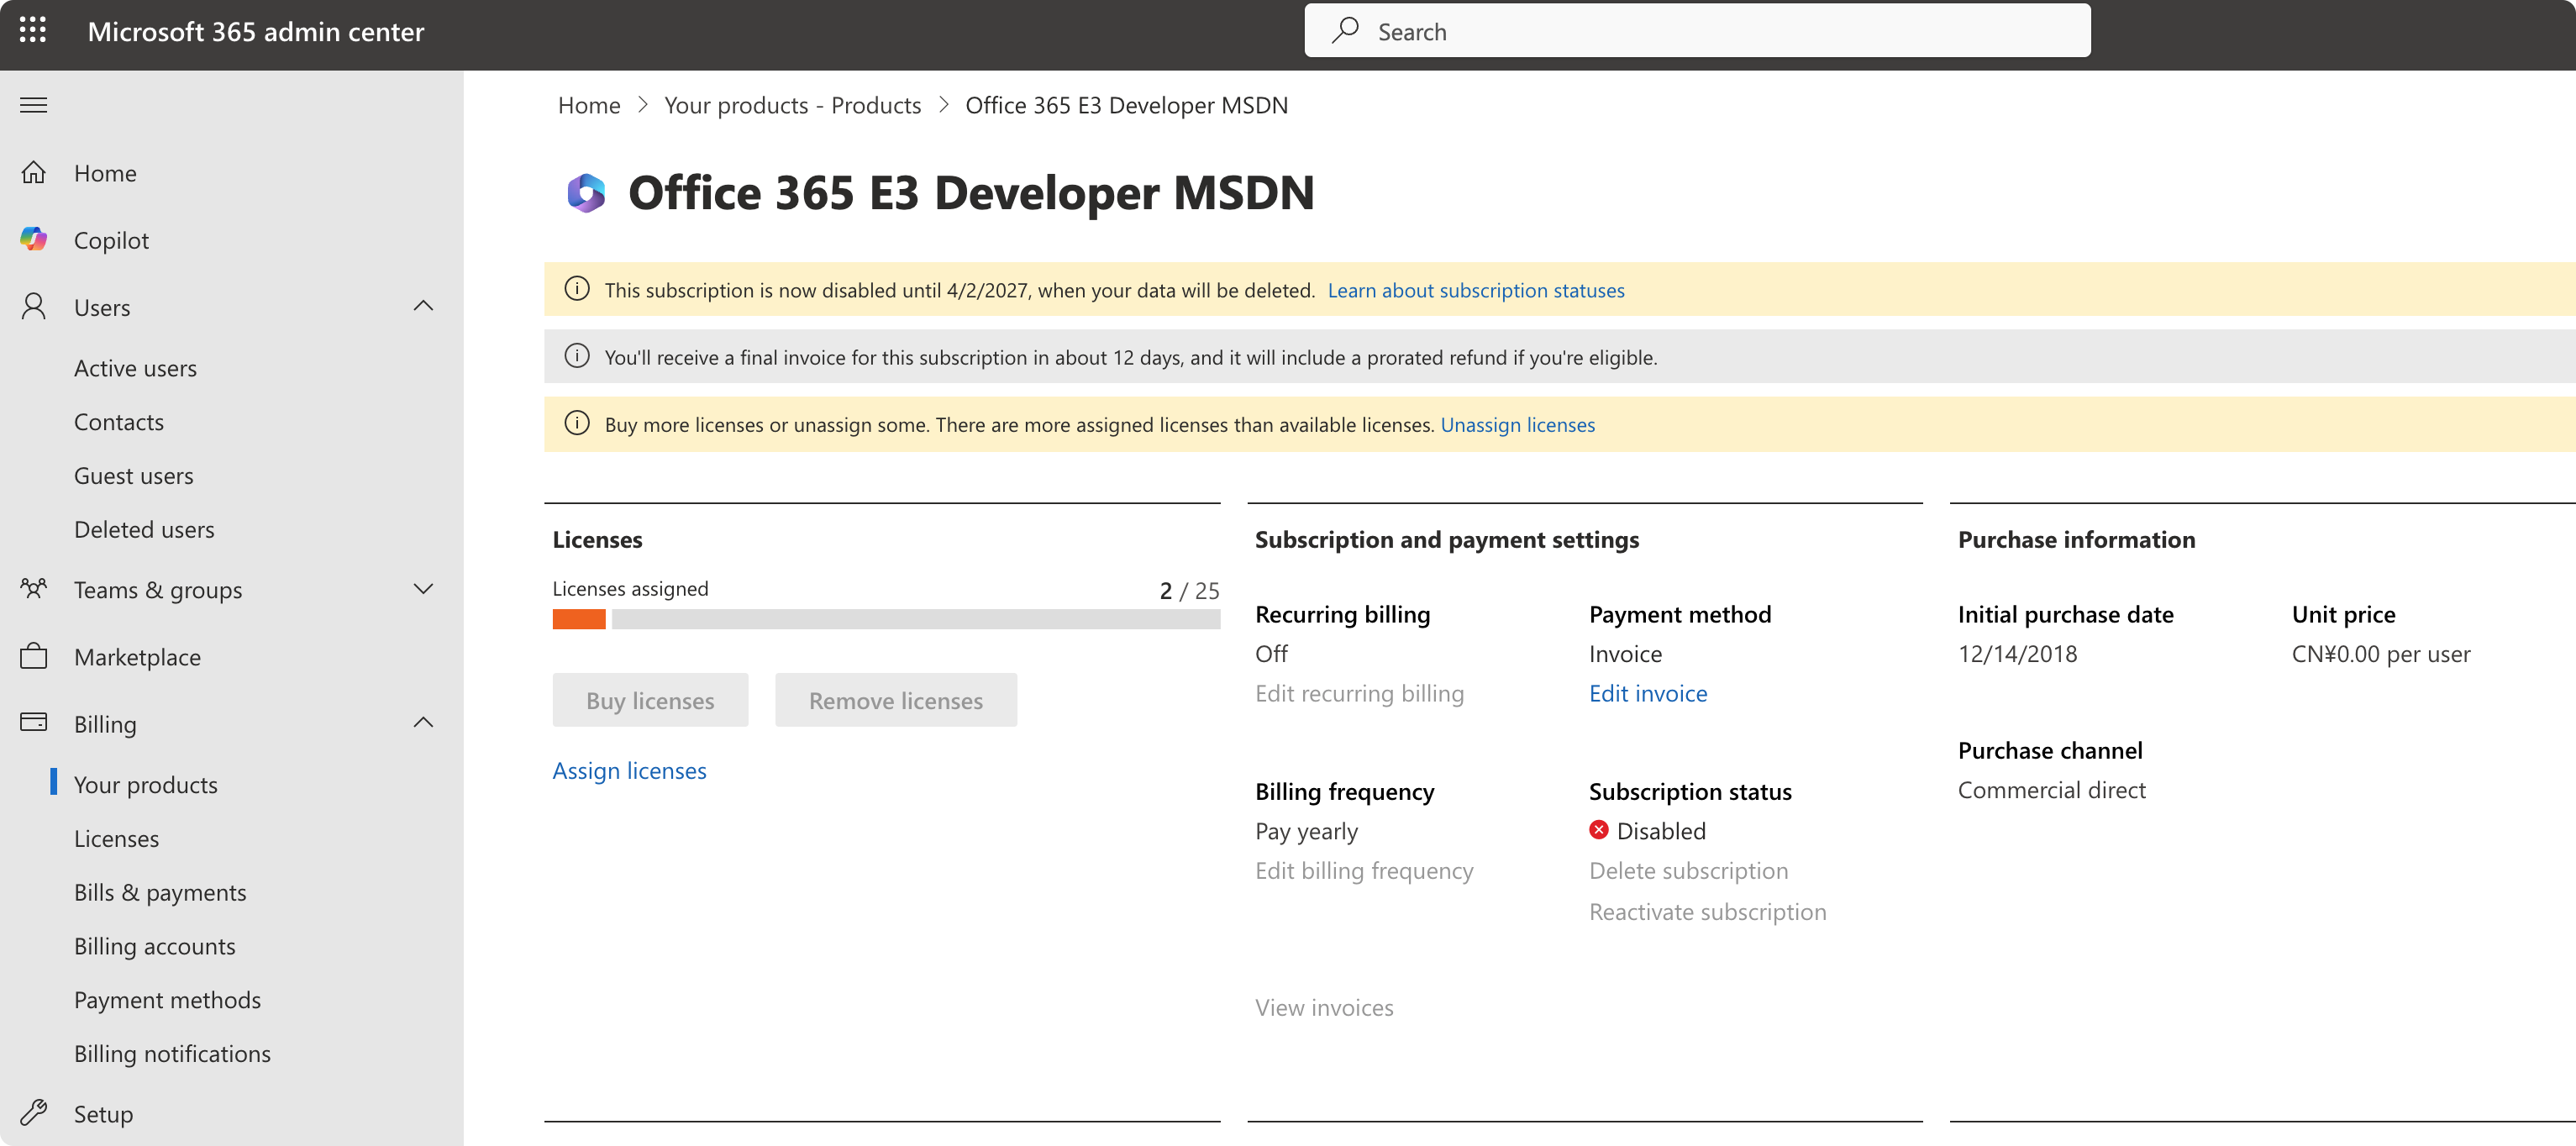Image resolution: width=2576 pixels, height=1146 pixels.
Task: Collapse the Users section chevron
Action: pyautogui.click(x=423, y=306)
